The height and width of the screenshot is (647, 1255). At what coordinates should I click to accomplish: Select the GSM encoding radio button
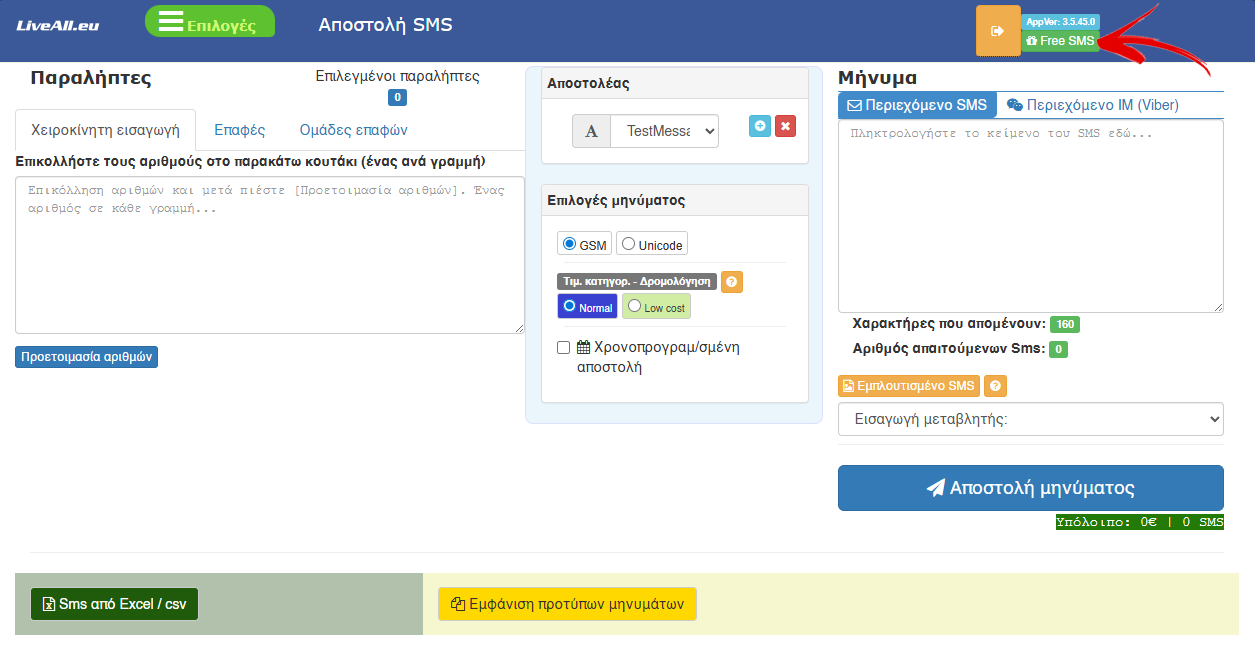pos(570,244)
